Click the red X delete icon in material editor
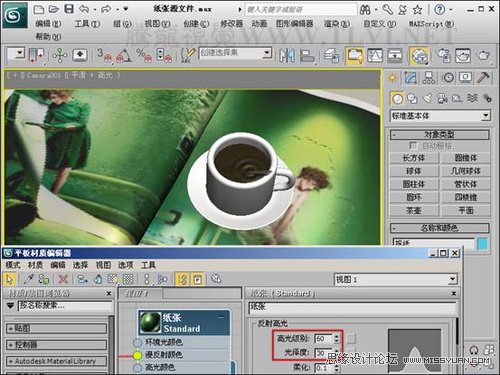The height and width of the screenshot is (375, 500). click(x=63, y=279)
